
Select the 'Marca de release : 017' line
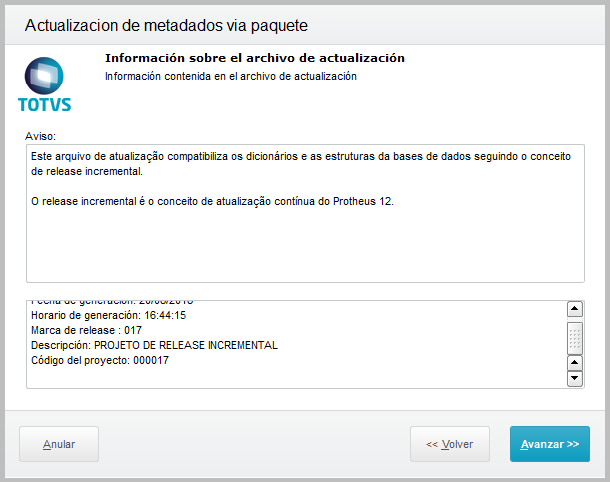[x=86, y=330]
